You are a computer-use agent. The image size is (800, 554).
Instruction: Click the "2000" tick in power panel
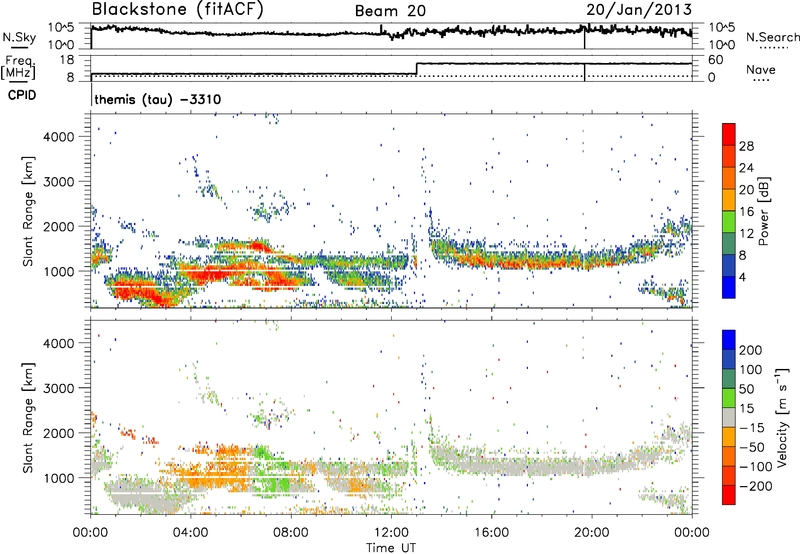pos(59,226)
